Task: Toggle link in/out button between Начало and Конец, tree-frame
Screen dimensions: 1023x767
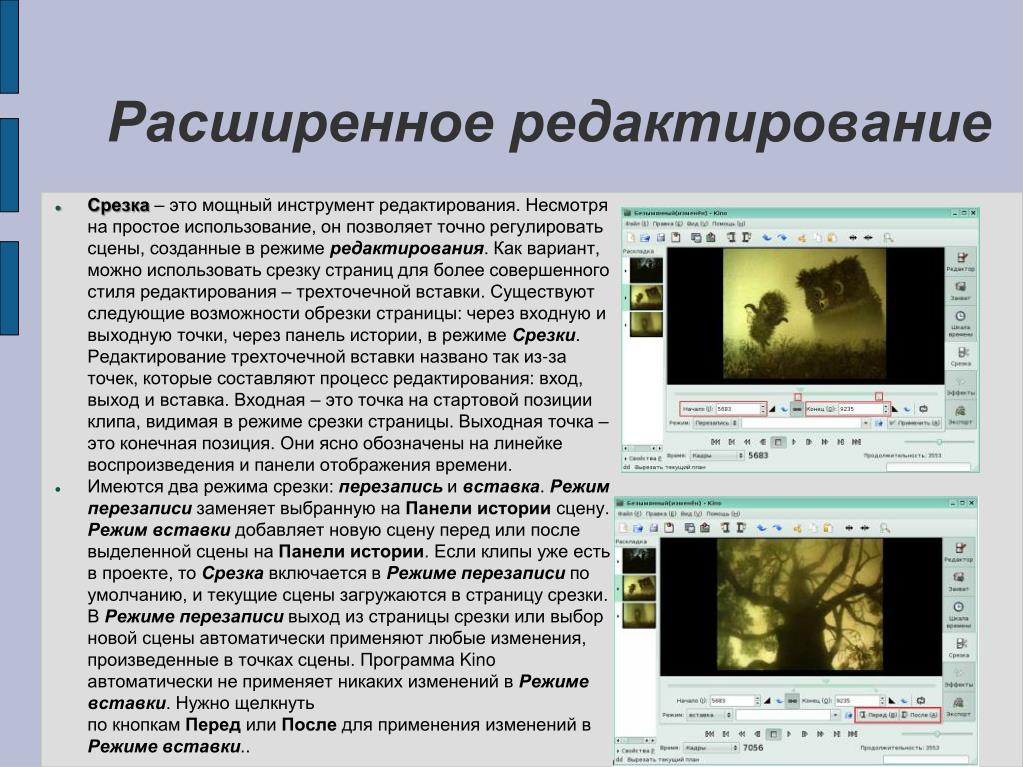Action: coord(792,701)
